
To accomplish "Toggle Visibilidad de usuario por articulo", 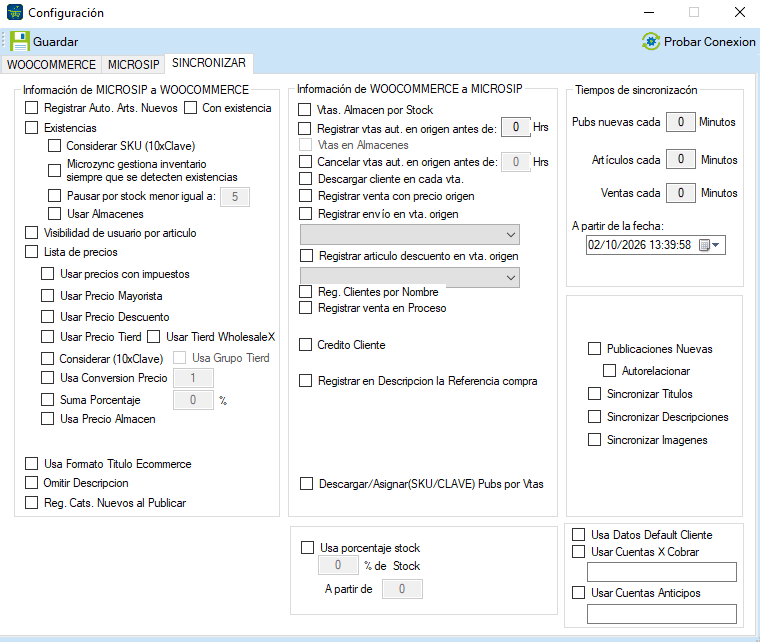I will pyautogui.click(x=32, y=233).
